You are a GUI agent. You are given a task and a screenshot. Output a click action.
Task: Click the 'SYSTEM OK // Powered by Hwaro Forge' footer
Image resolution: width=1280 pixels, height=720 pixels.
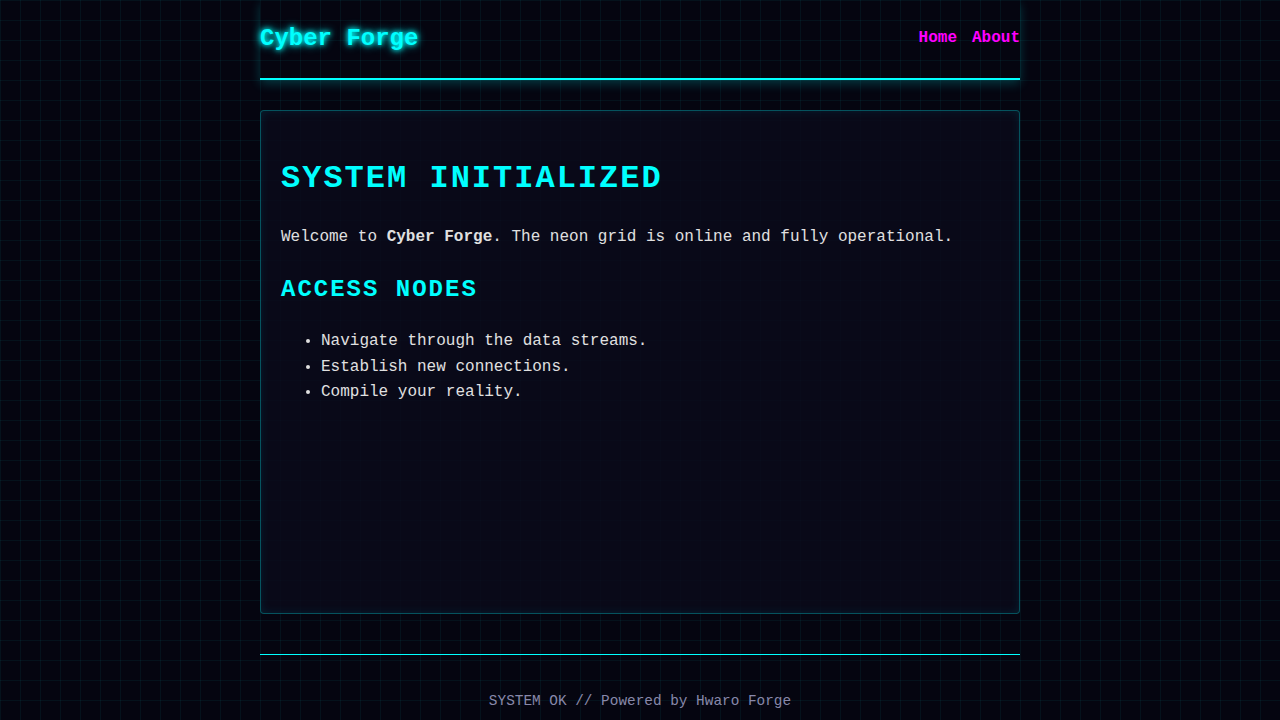(640, 701)
